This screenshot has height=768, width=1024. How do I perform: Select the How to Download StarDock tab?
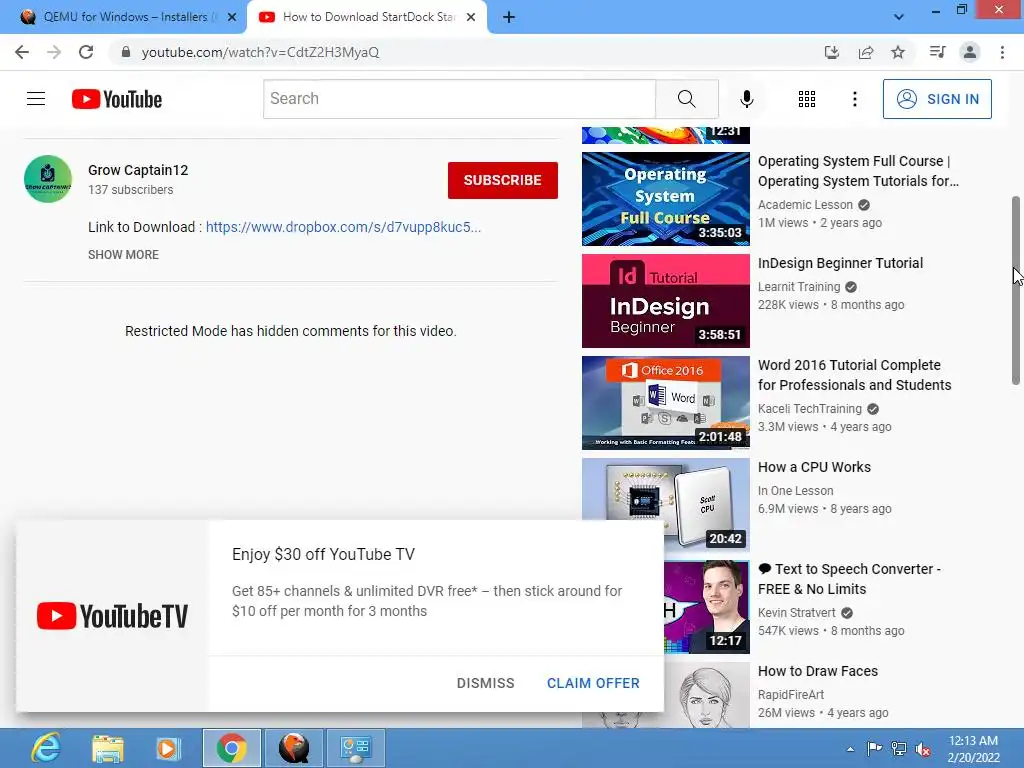click(x=367, y=17)
